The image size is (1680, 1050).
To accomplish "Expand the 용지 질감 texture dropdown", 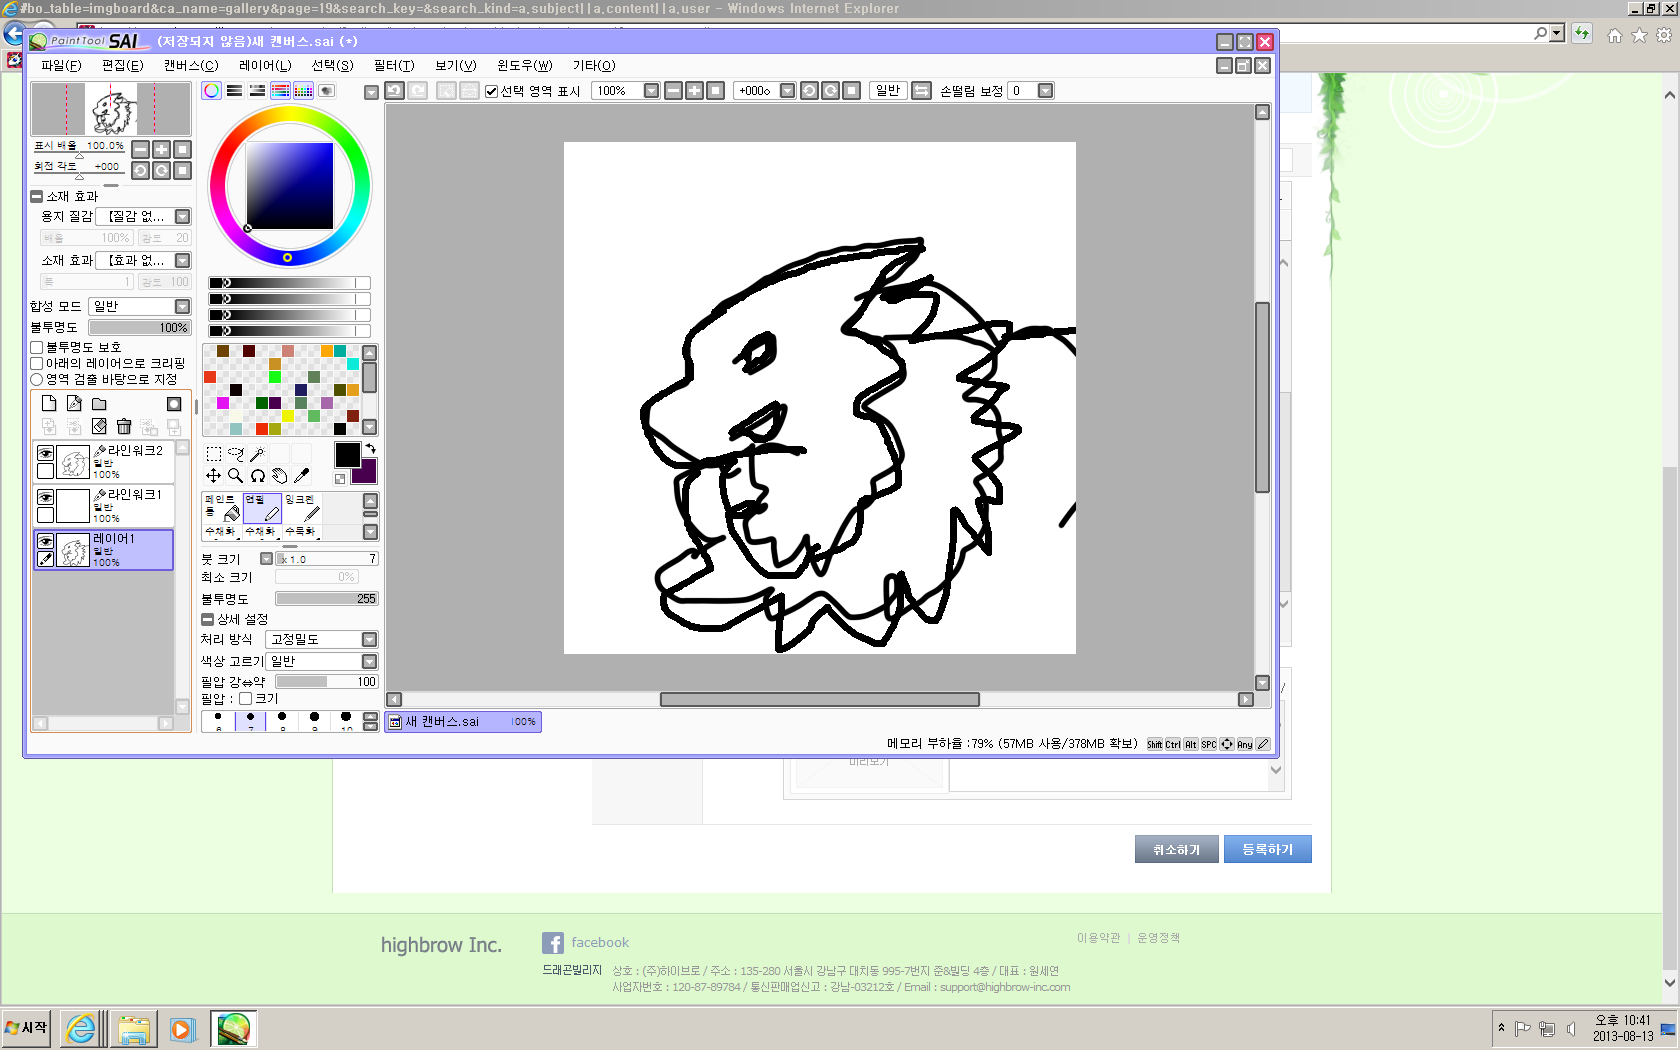I will click(x=182, y=216).
